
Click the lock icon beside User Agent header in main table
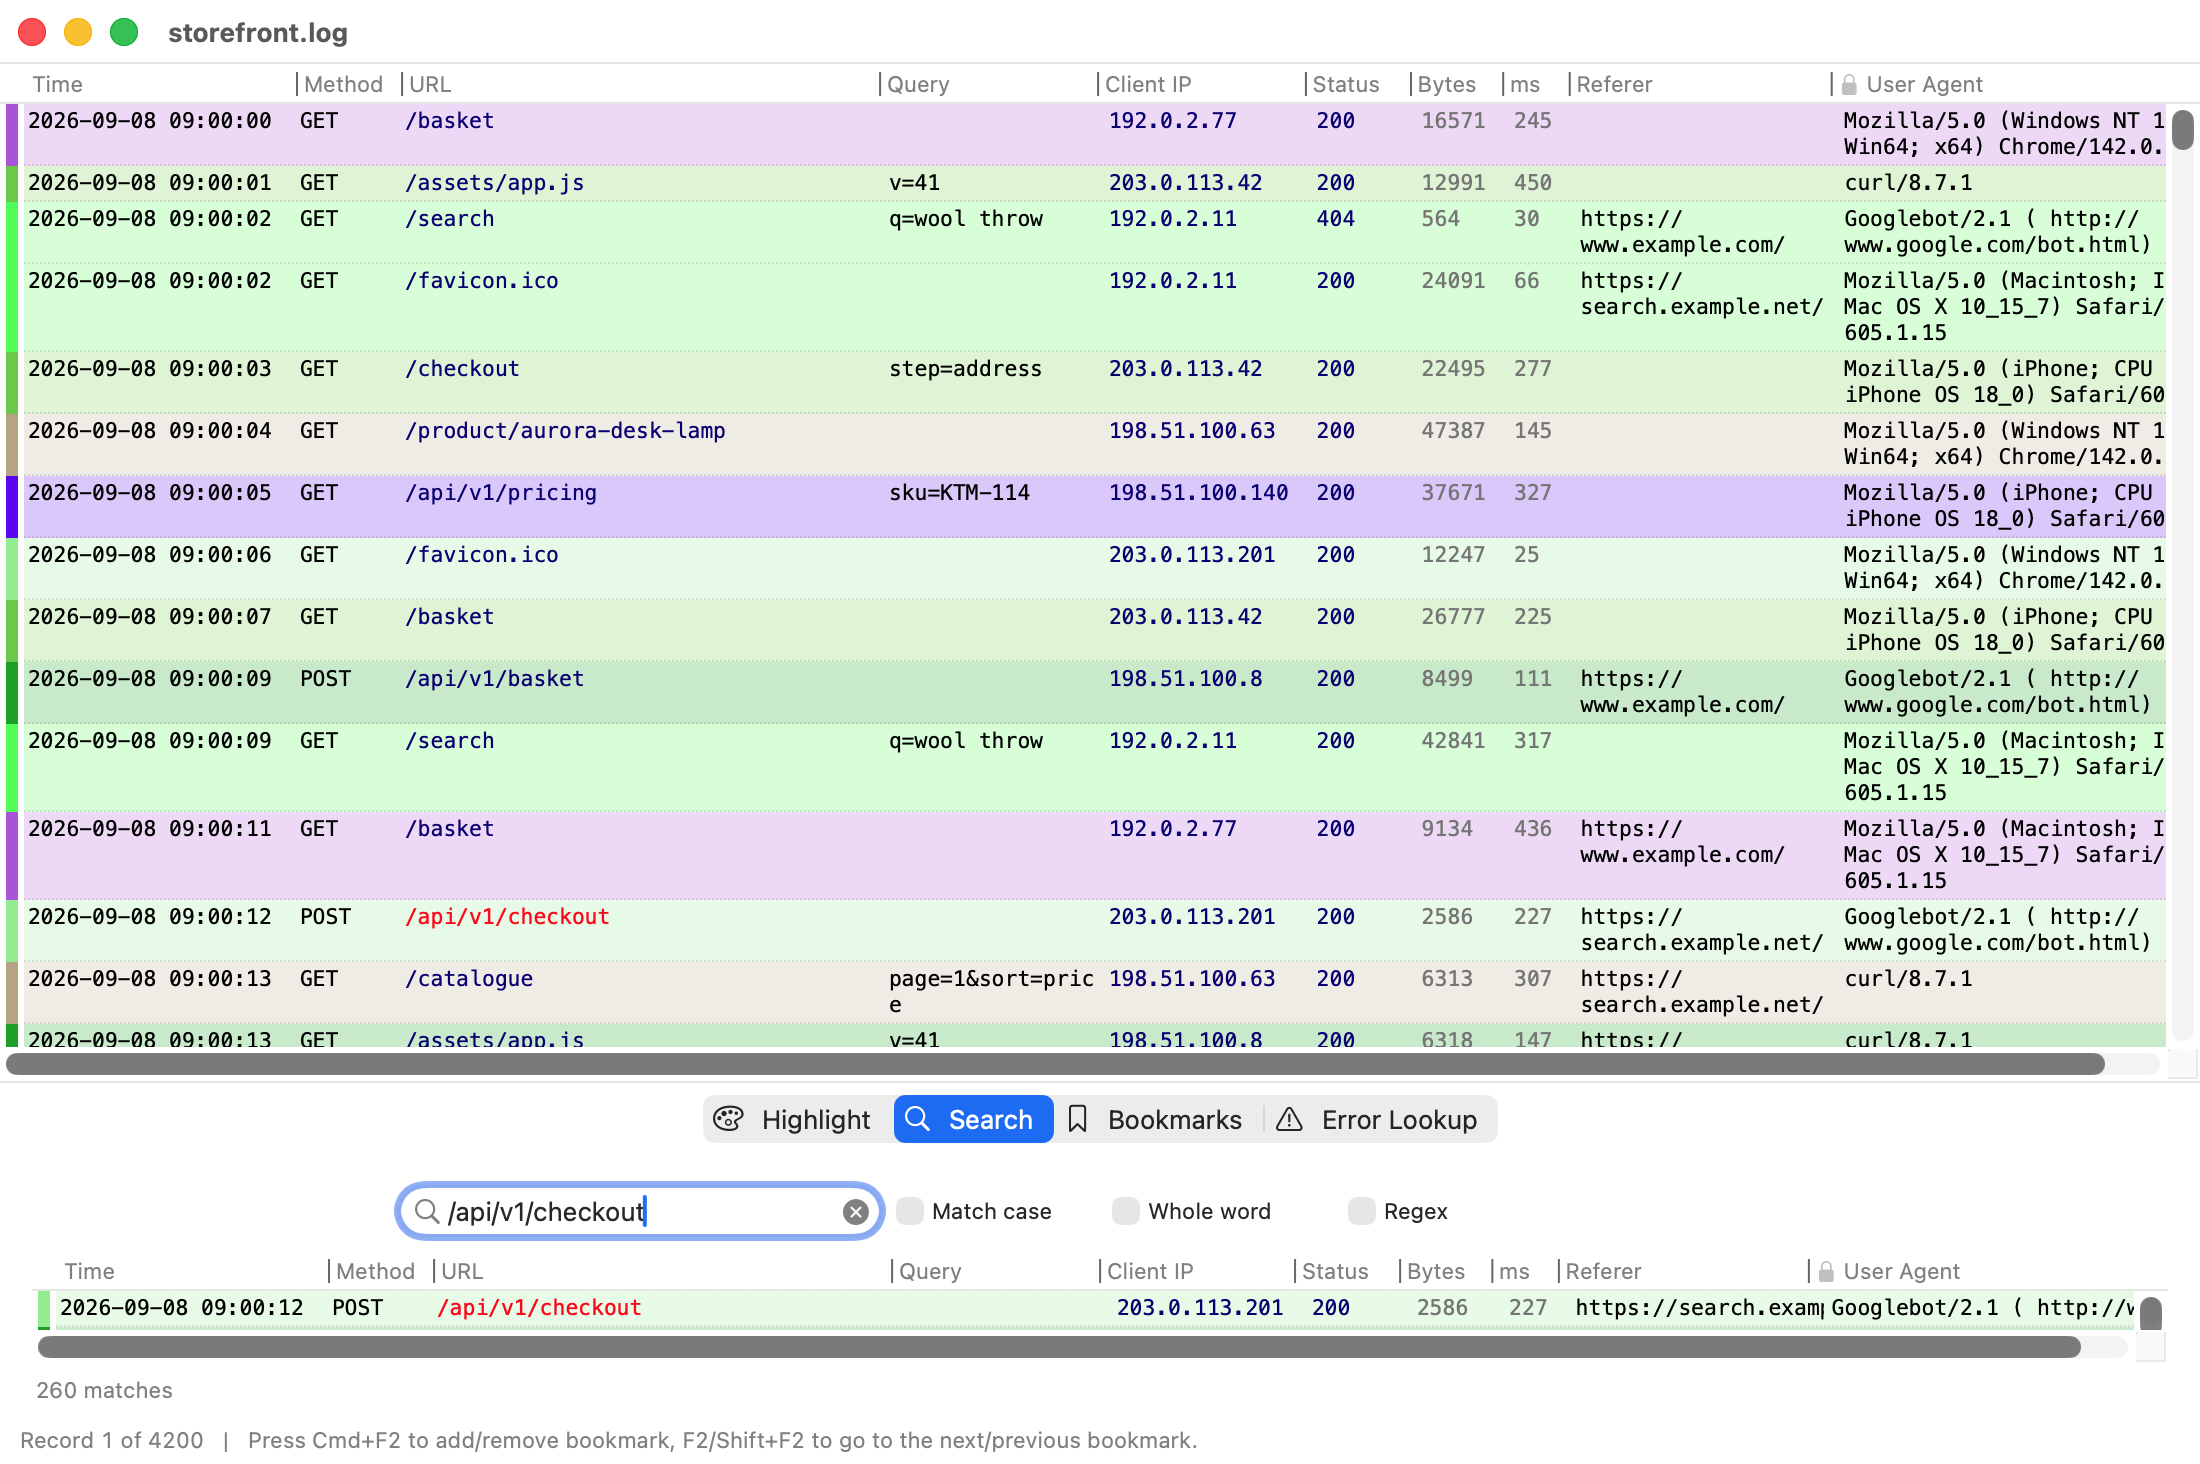tap(1849, 85)
